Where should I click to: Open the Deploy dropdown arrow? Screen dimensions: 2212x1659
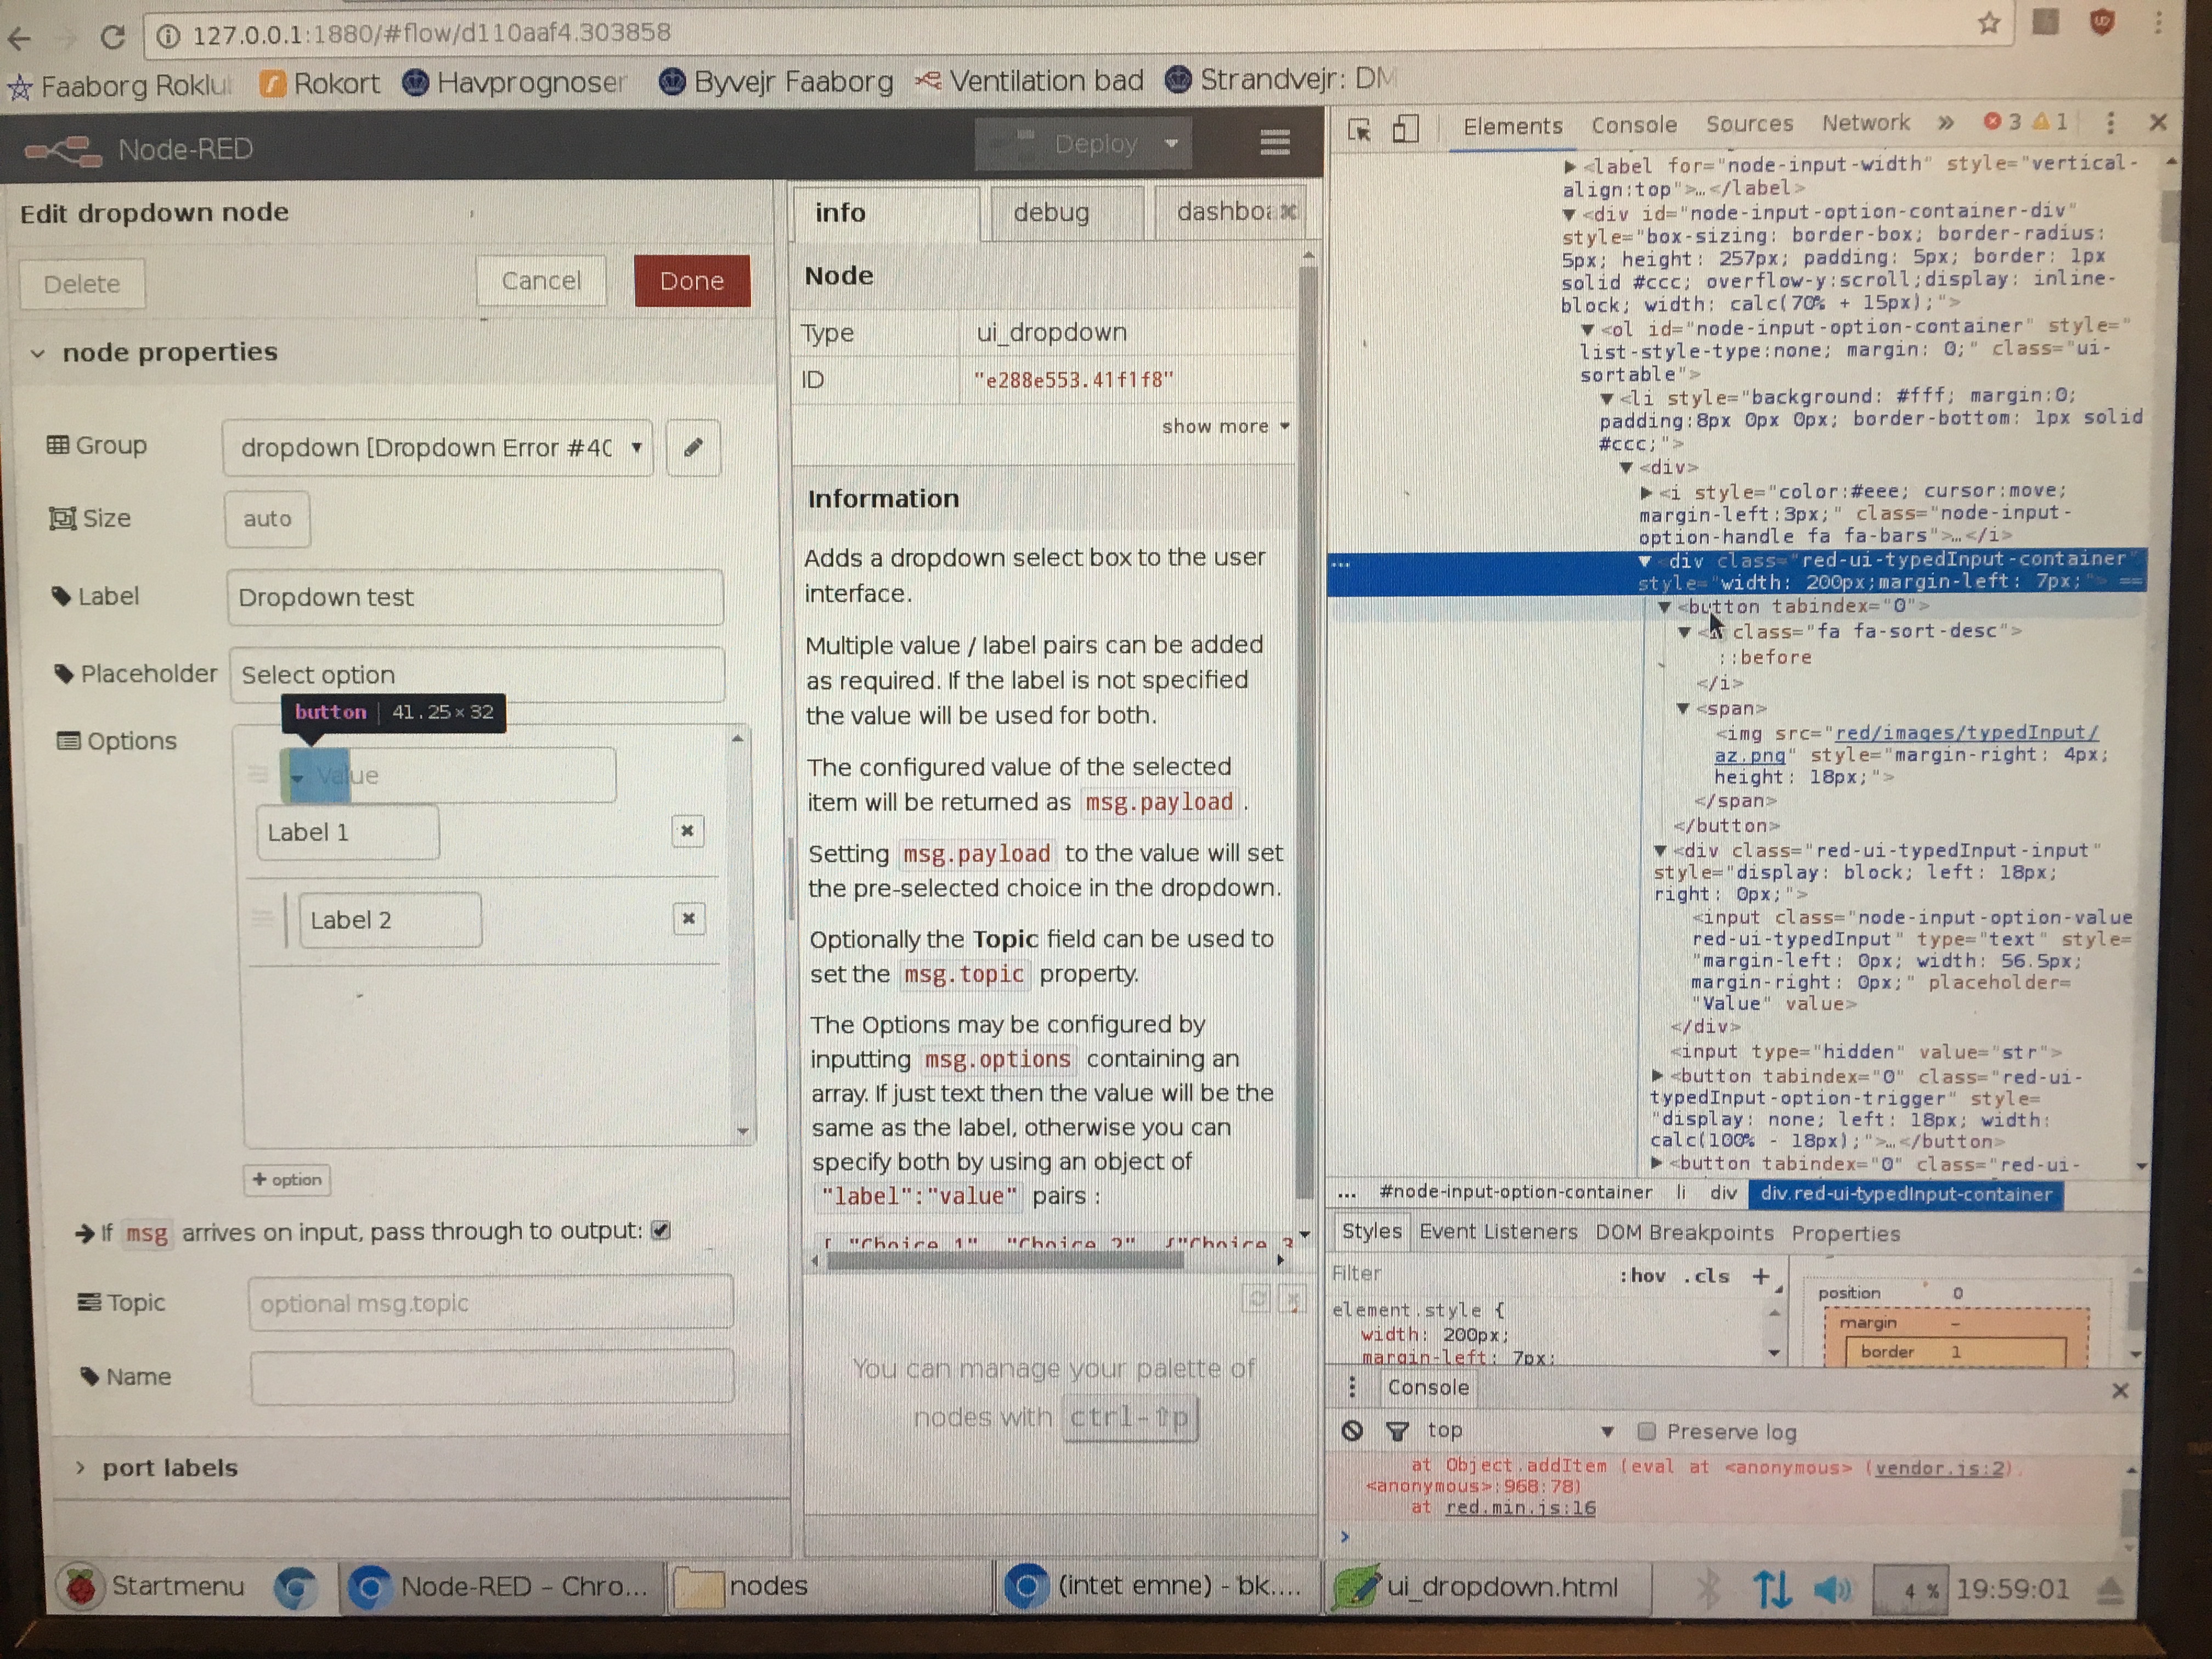(x=1172, y=143)
